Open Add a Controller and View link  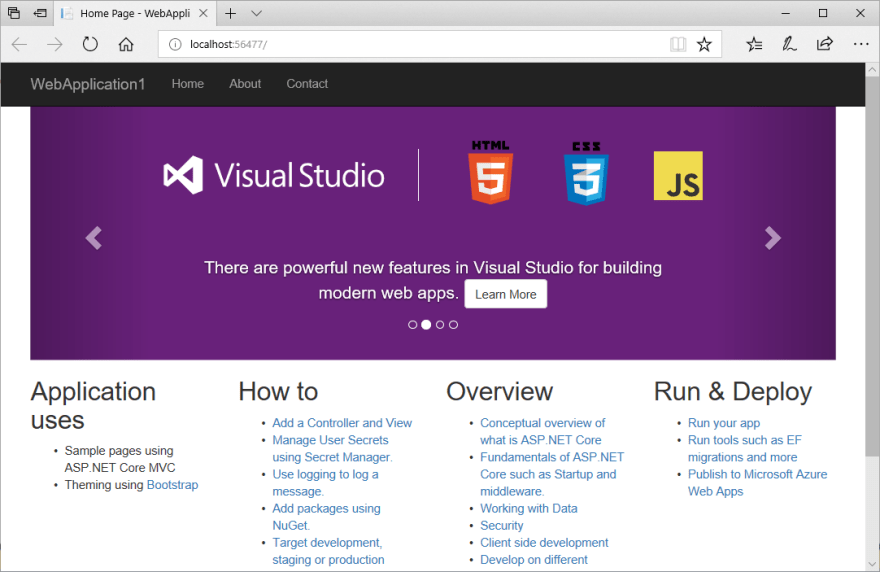click(x=342, y=423)
